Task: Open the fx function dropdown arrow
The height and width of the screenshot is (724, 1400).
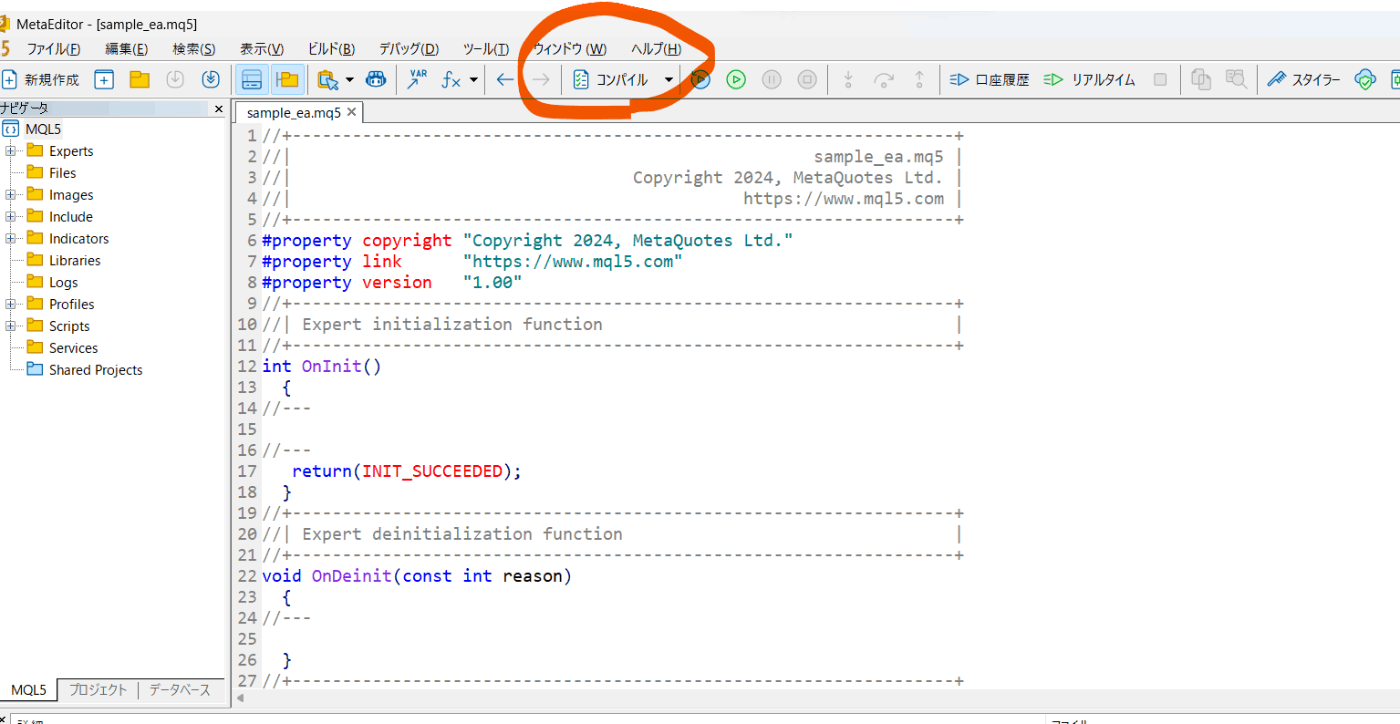Action: coord(473,80)
